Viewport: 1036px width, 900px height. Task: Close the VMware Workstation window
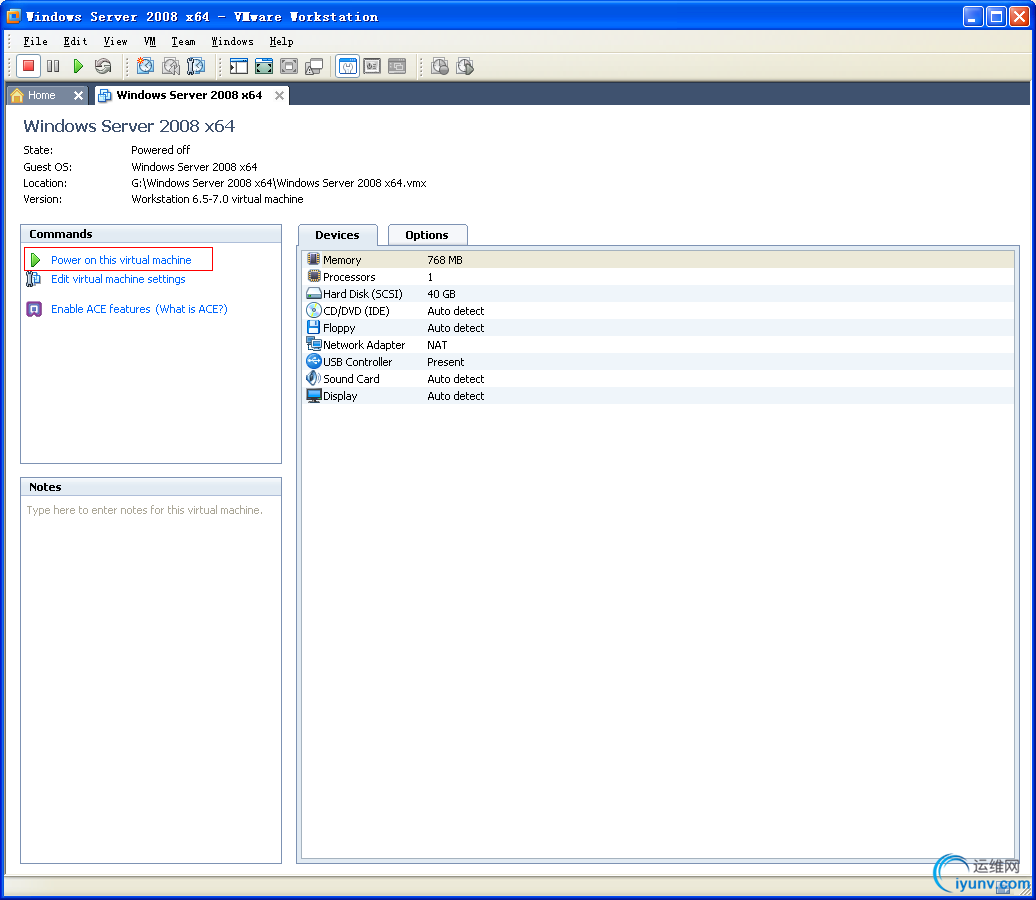pyautogui.click(x=1019, y=17)
